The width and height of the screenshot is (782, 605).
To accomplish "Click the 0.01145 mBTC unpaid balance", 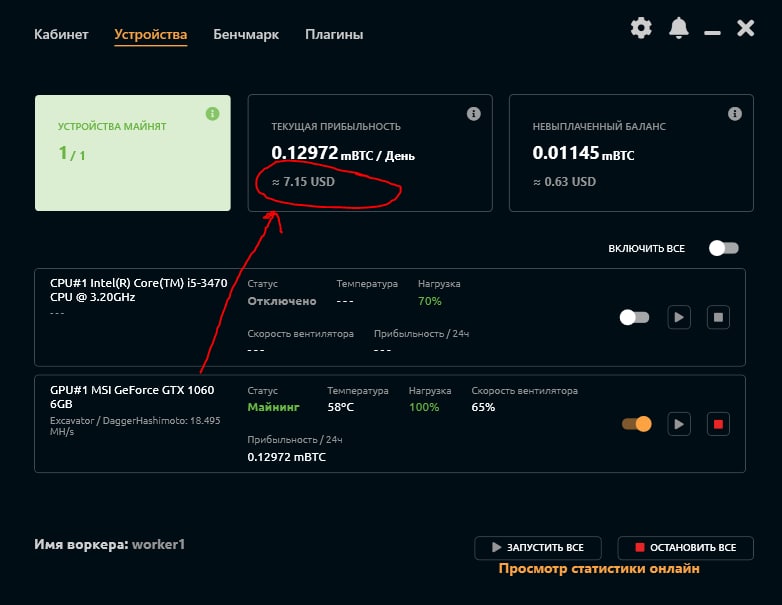I will pos(583,153).
